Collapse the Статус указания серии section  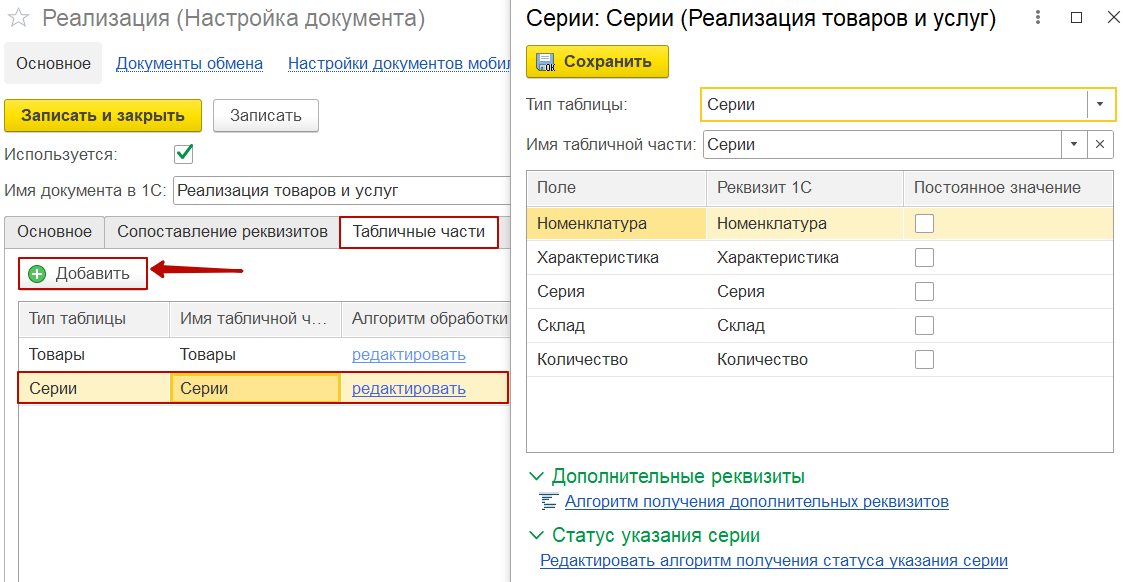pyautogui.click(x=538, y=536)
